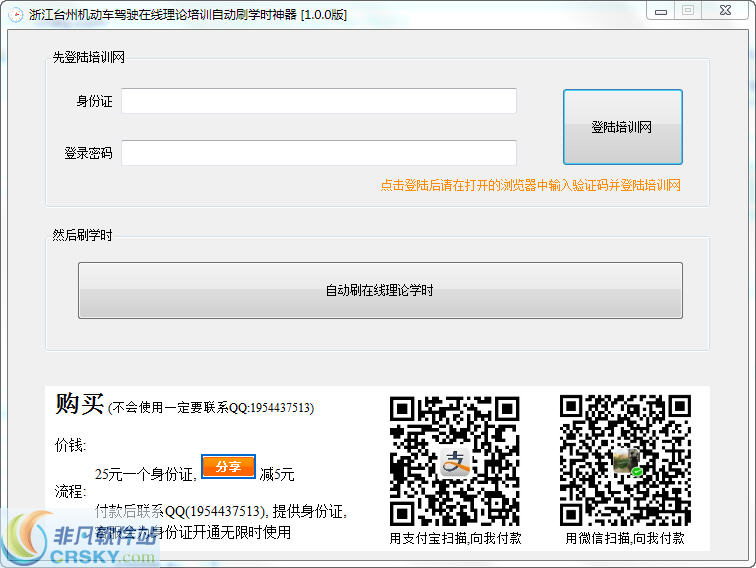Click the 登陆培训网 button
The height and width of the screenshot is (568, 756).
click(622, 127)
